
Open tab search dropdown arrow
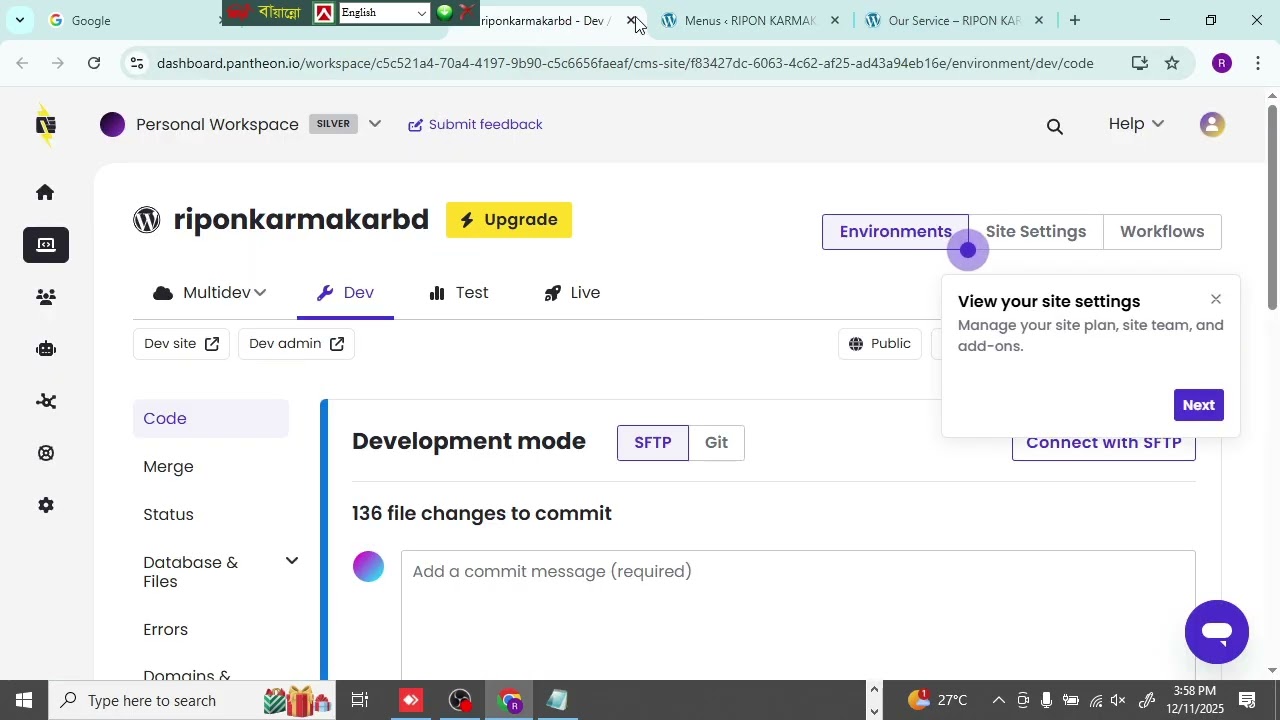[x=19, y=20]
